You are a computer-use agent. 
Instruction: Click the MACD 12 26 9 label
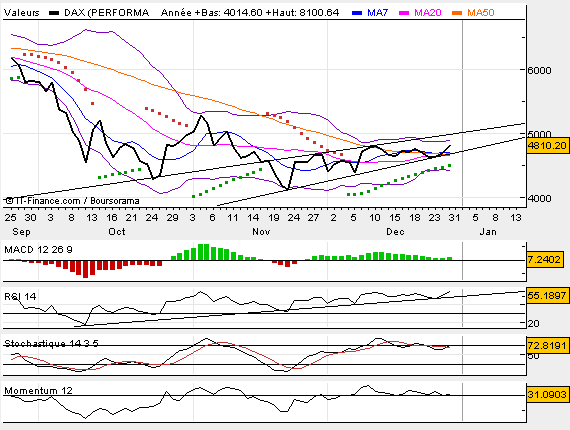(x=38, y=250)
